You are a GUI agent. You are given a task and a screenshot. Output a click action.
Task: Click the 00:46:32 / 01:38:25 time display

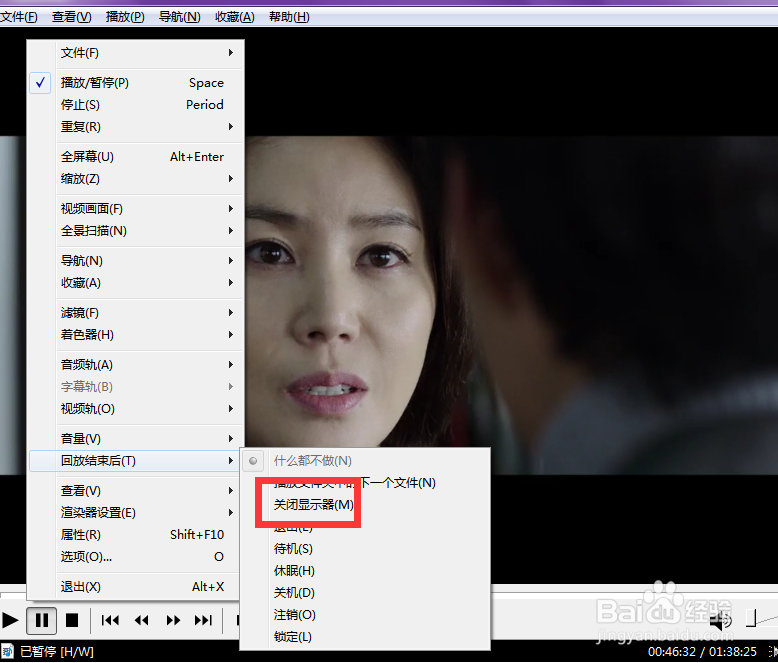click(x=702, y=652)
